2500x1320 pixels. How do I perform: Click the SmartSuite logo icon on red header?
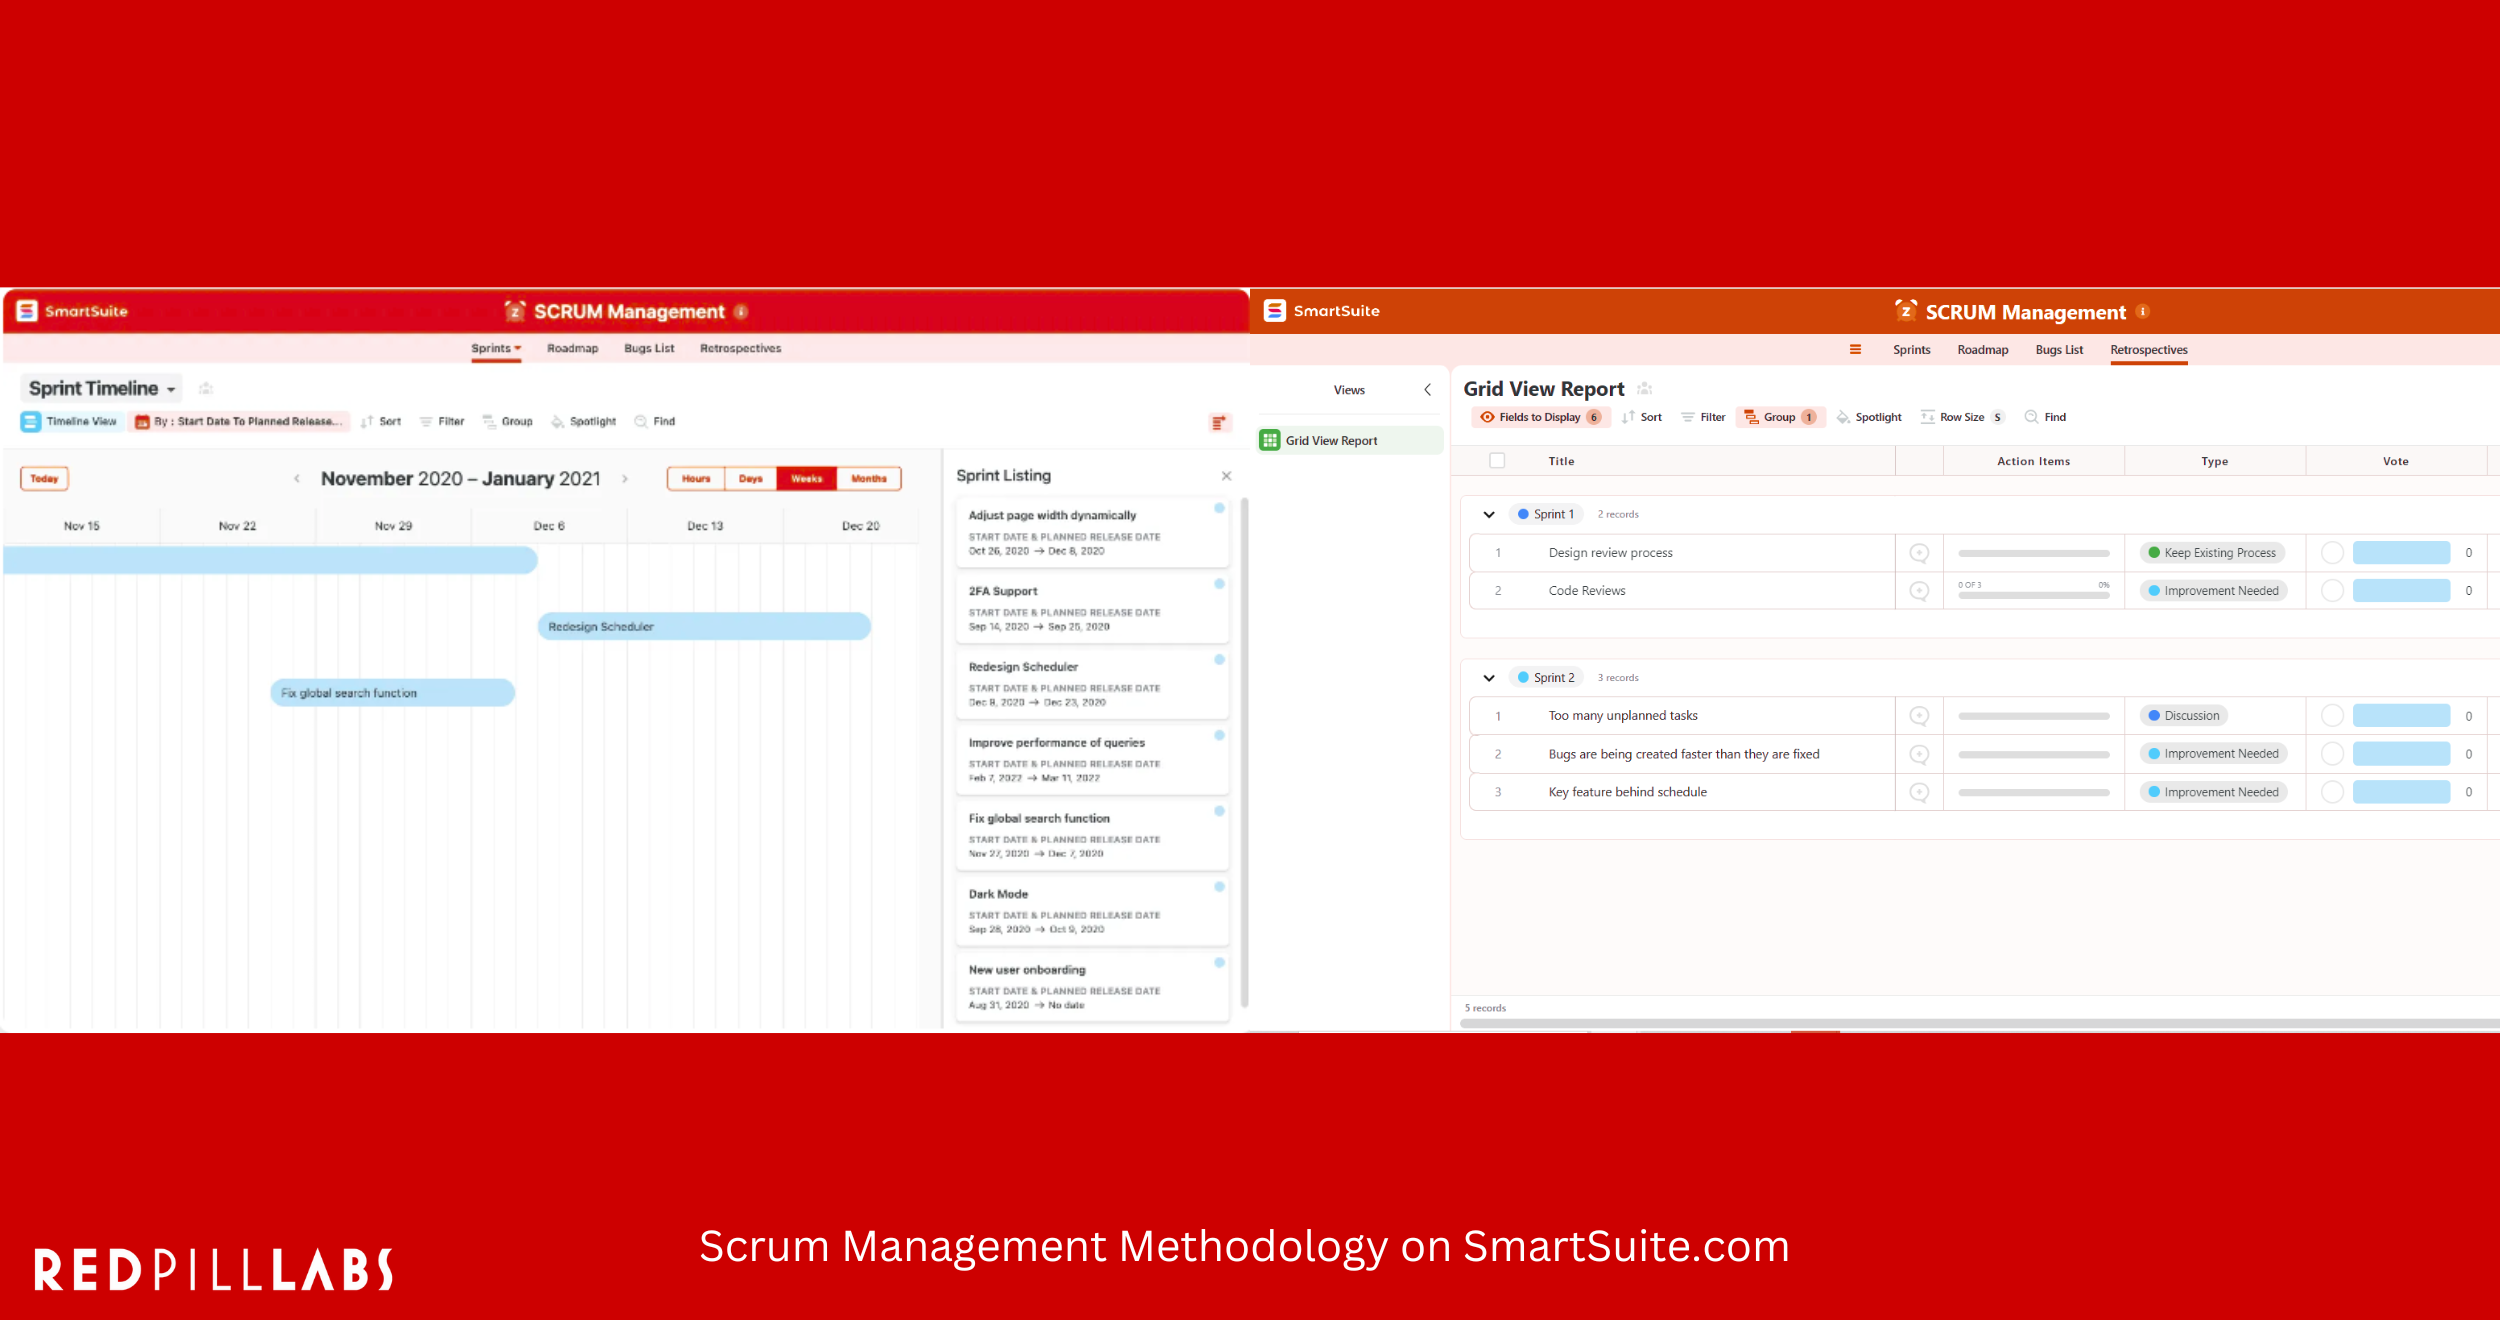(x=26, y=311)
